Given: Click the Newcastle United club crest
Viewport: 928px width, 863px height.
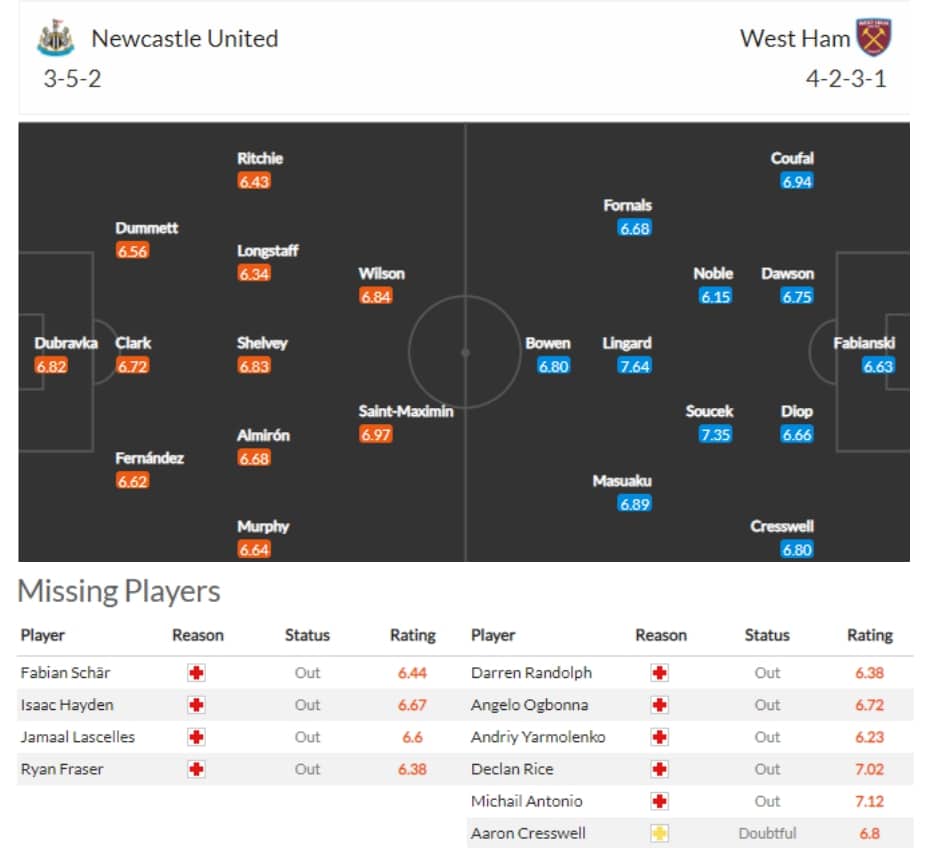Looking at the screenshot, I should [55, 38].
